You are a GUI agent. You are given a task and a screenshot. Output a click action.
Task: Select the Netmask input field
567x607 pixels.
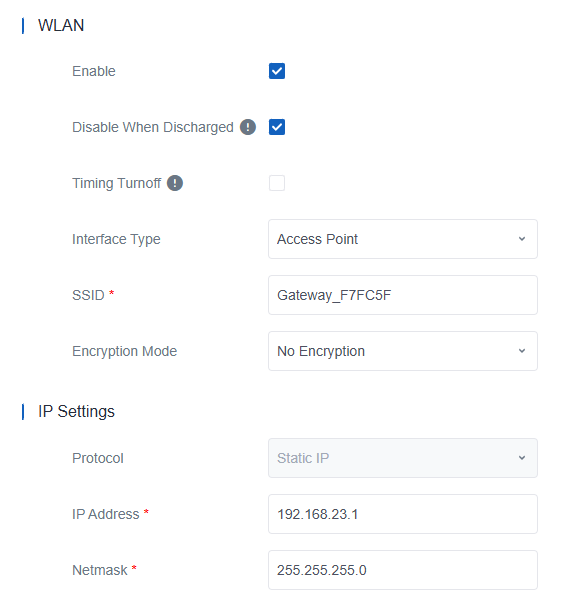[403, 570]
